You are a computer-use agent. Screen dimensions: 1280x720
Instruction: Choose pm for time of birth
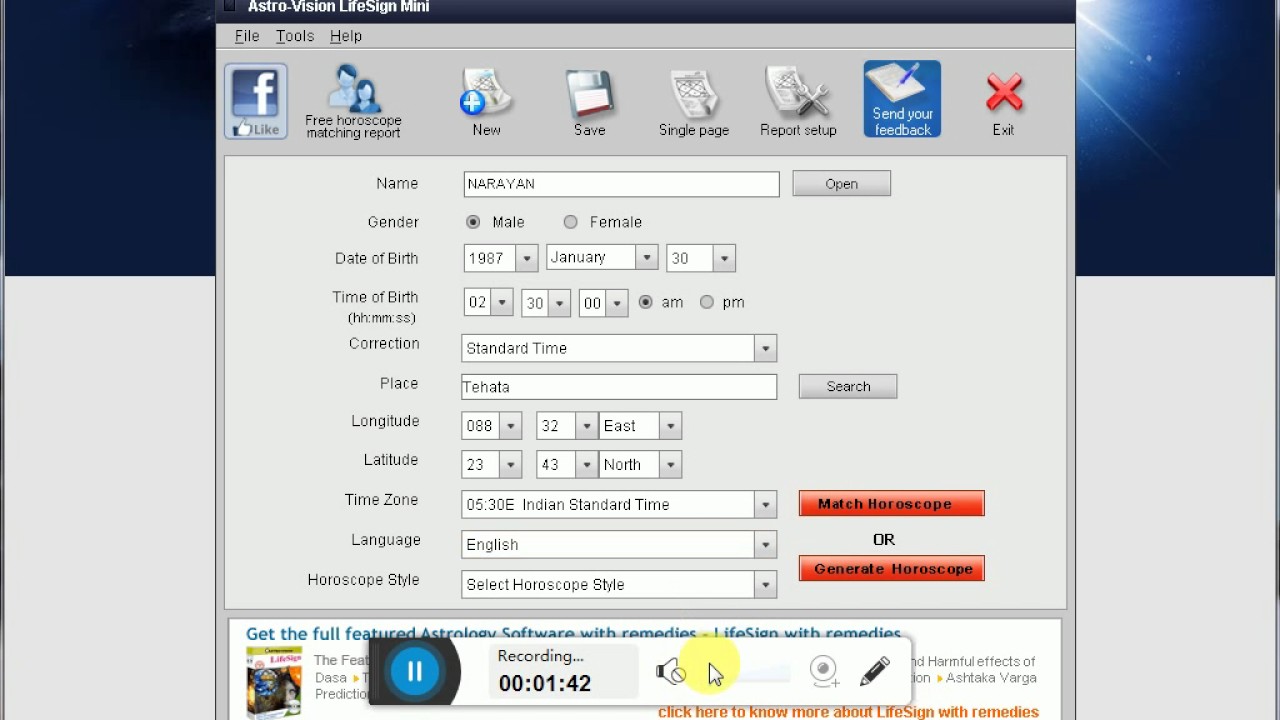[707, 302]
